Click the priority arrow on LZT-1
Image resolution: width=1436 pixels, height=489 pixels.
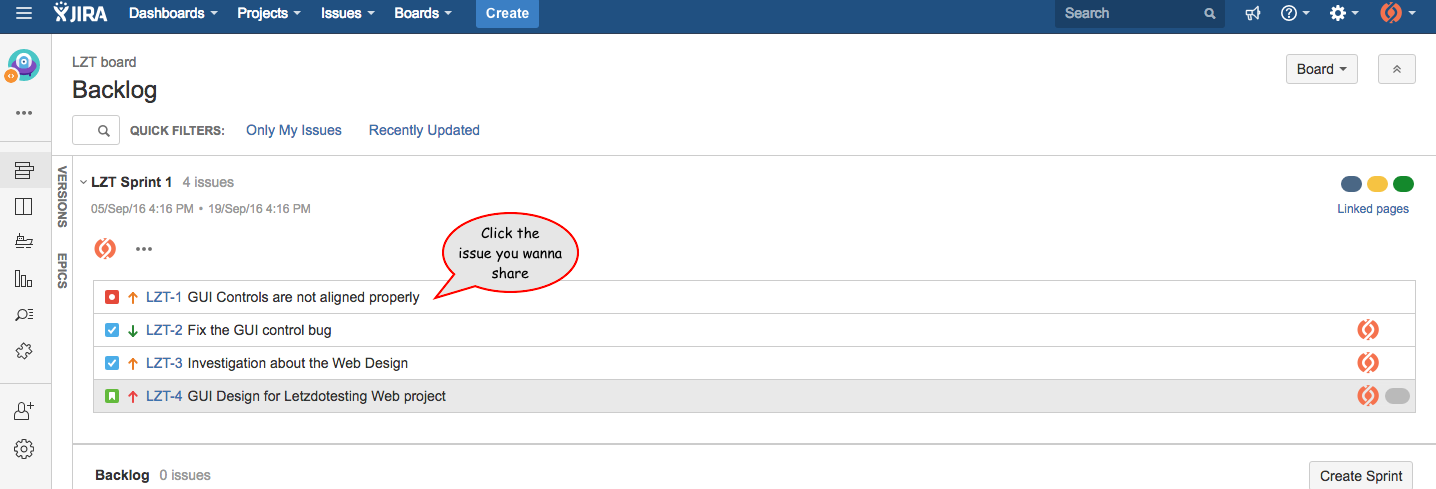tap(132, 297)
